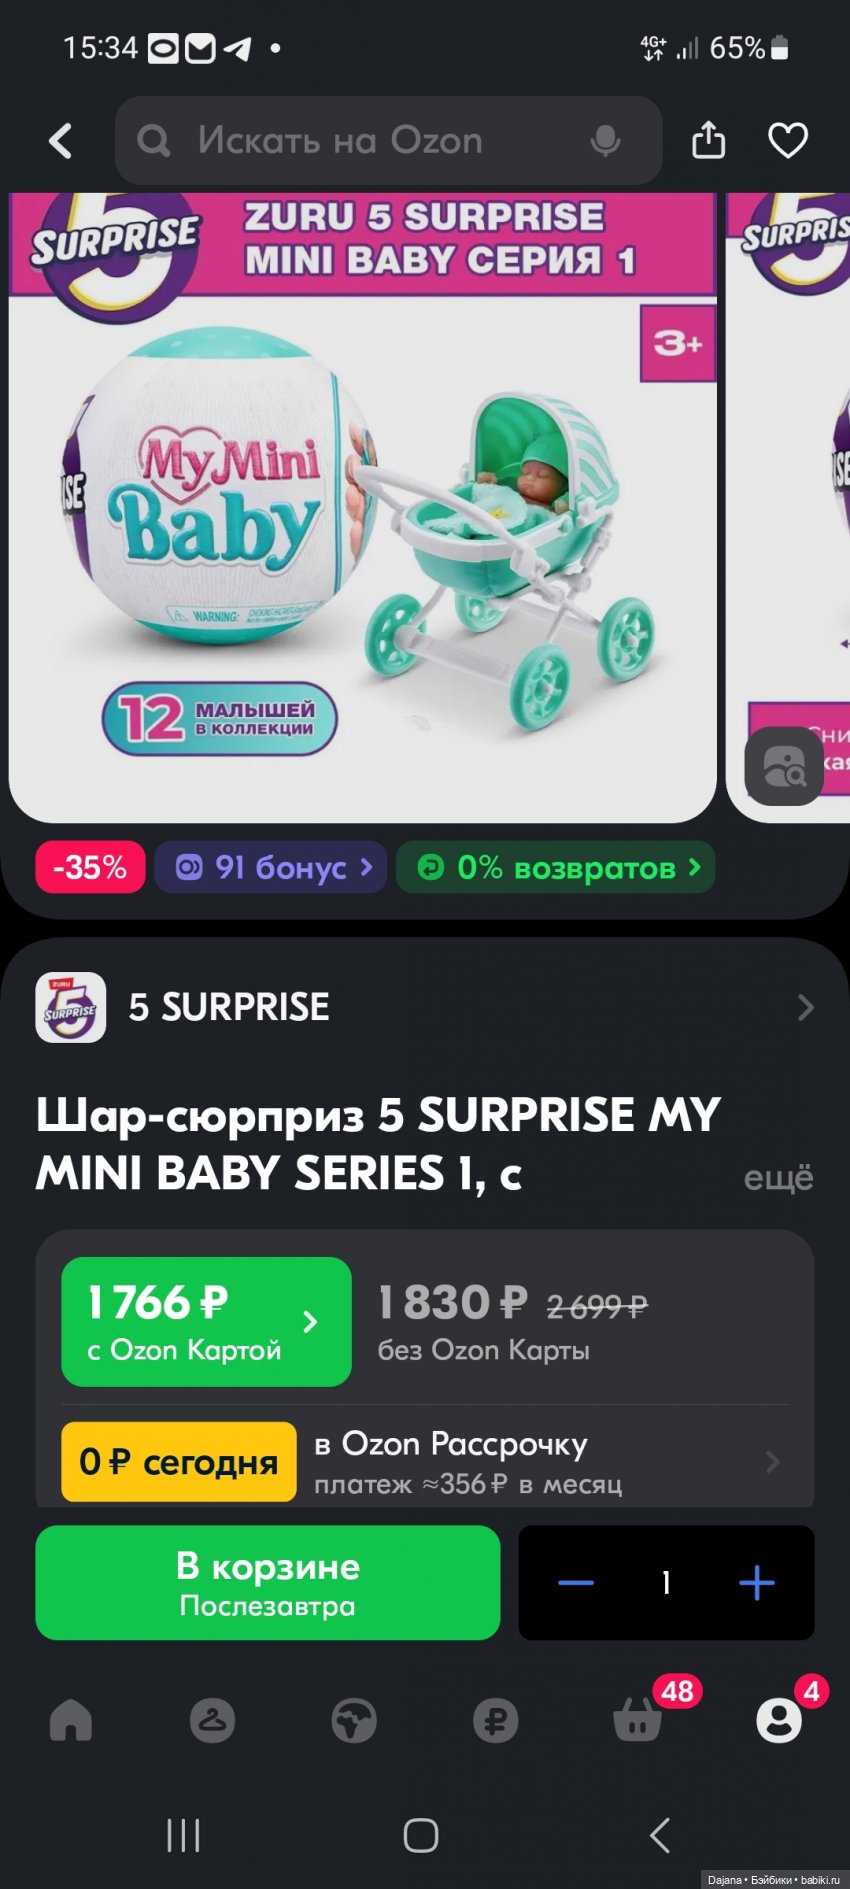This screenshot has height=1889, width=850.
Task: Decrease quantity with the minus button
Action: tap(576, 1582)
